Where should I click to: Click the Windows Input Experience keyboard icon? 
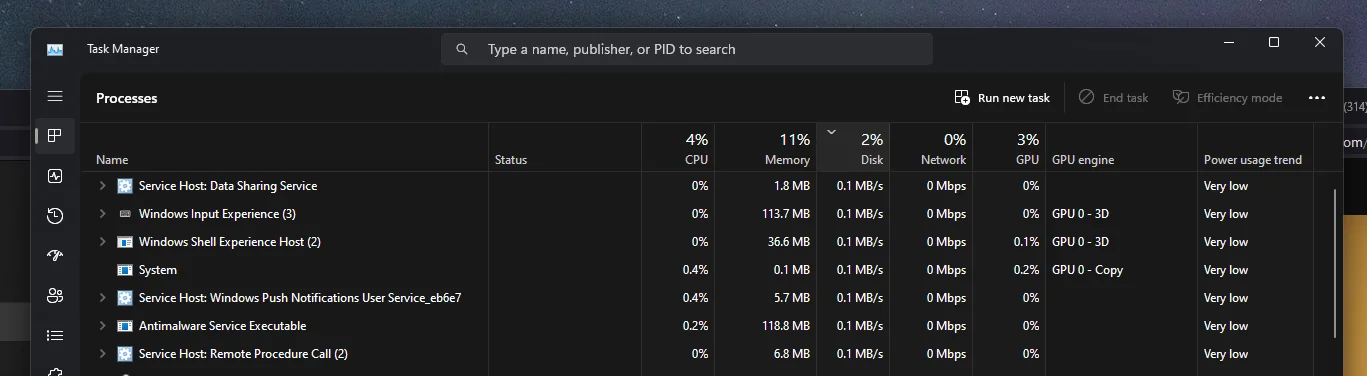(x=125, y=214)
